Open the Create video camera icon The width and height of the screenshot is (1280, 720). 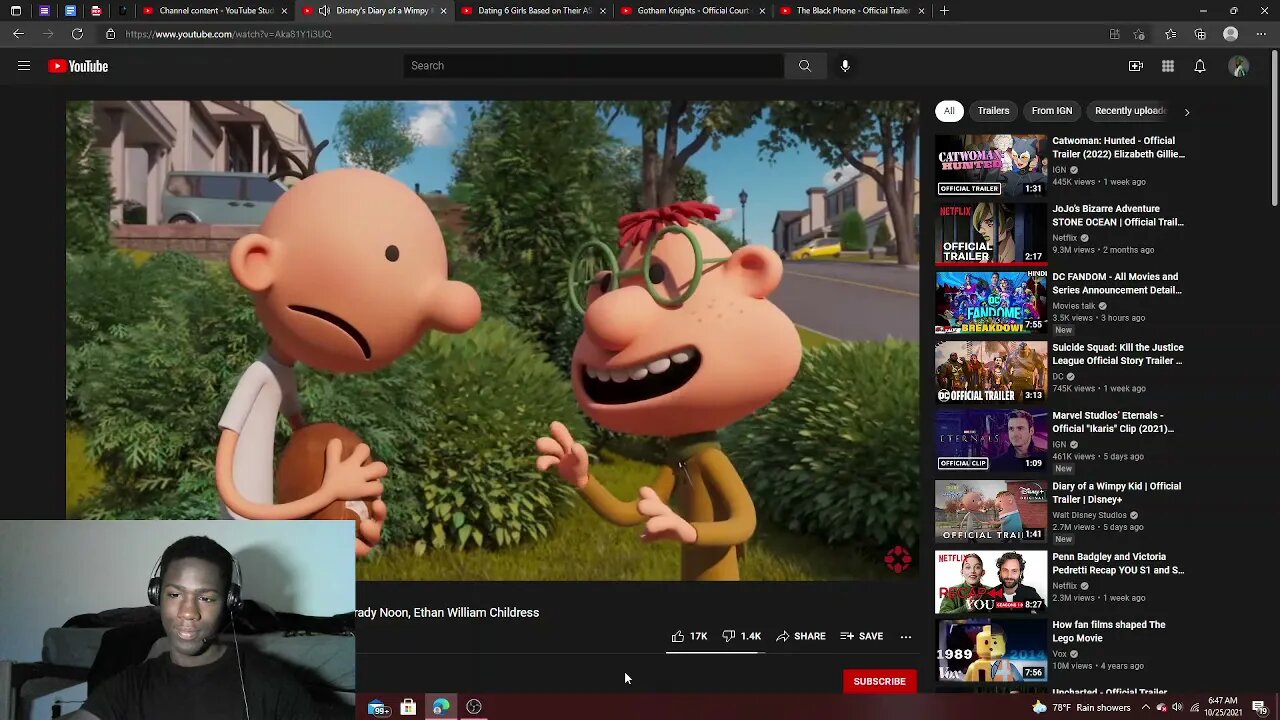[1135, 66]
